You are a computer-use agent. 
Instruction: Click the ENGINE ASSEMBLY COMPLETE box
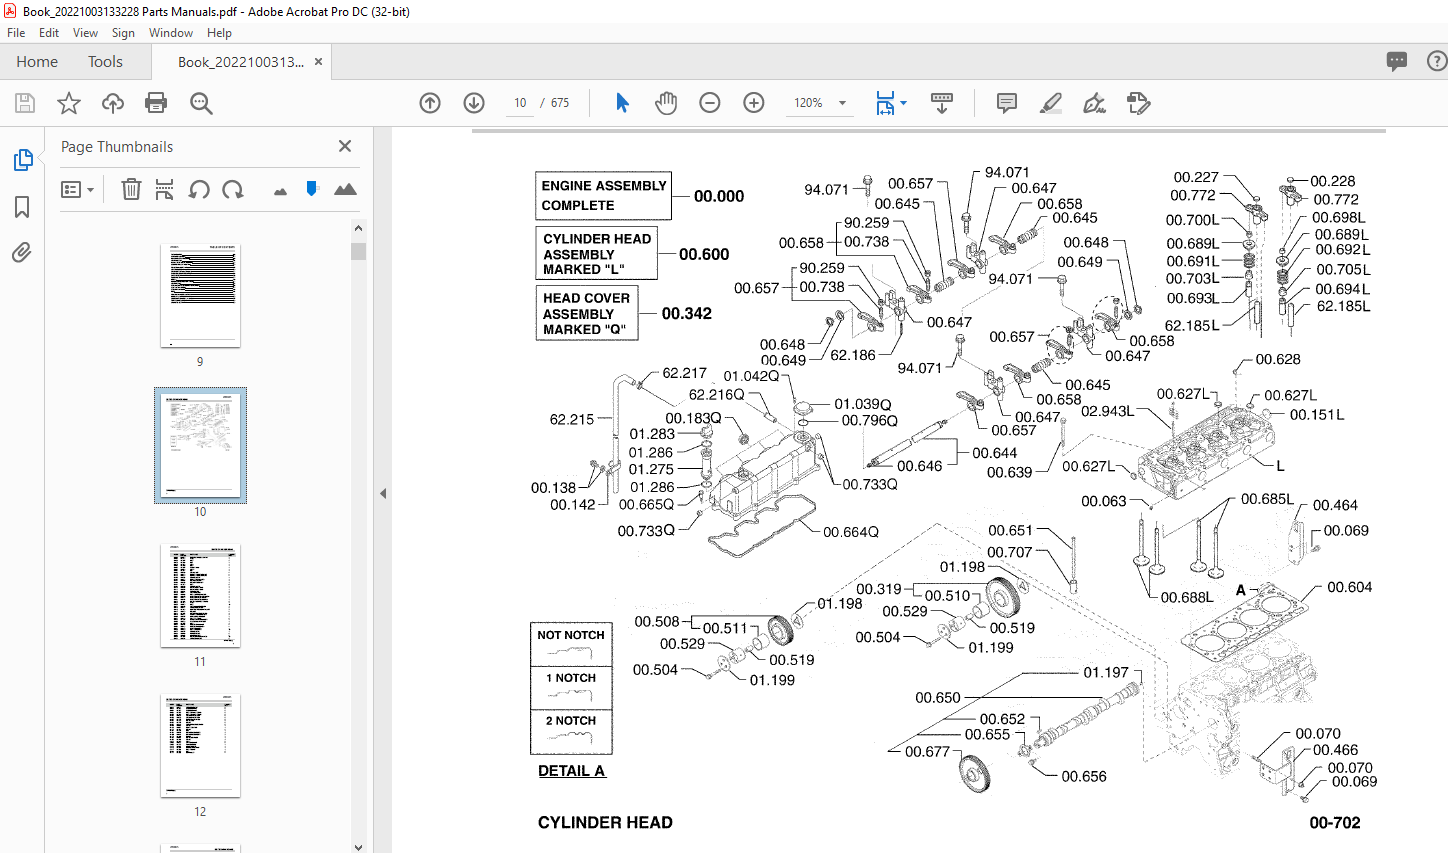(x=603, y=195)
